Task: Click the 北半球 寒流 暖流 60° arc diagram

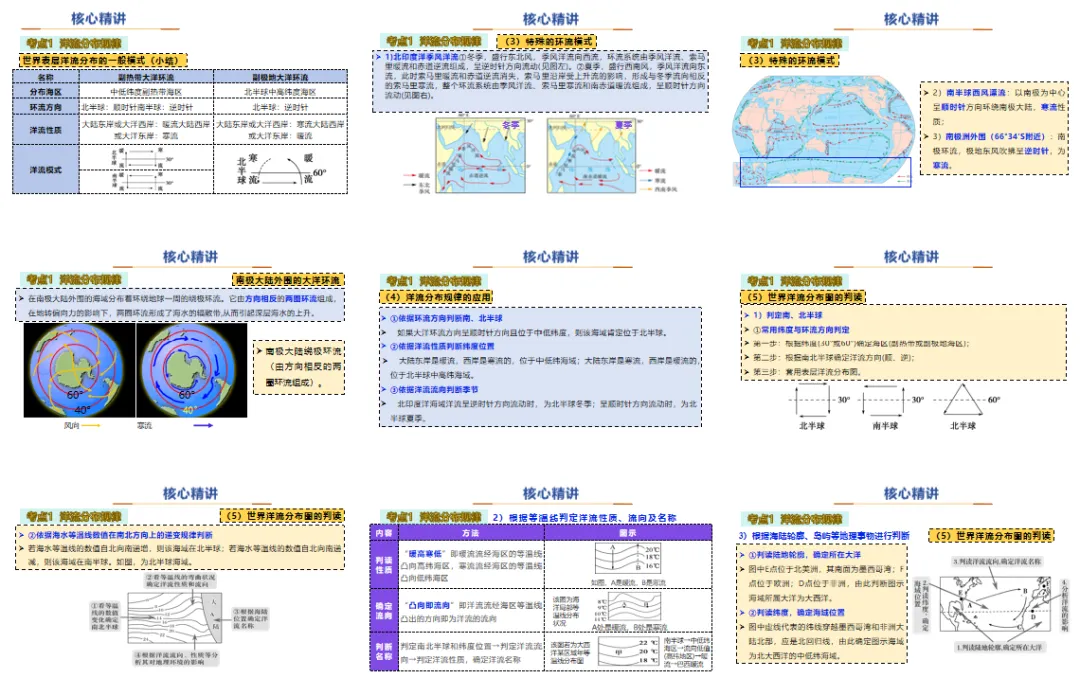Action: 281,169
